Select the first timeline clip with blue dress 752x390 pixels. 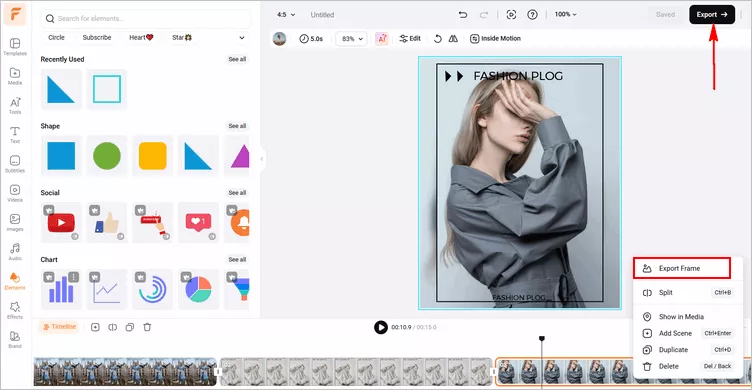pos(125,371)
